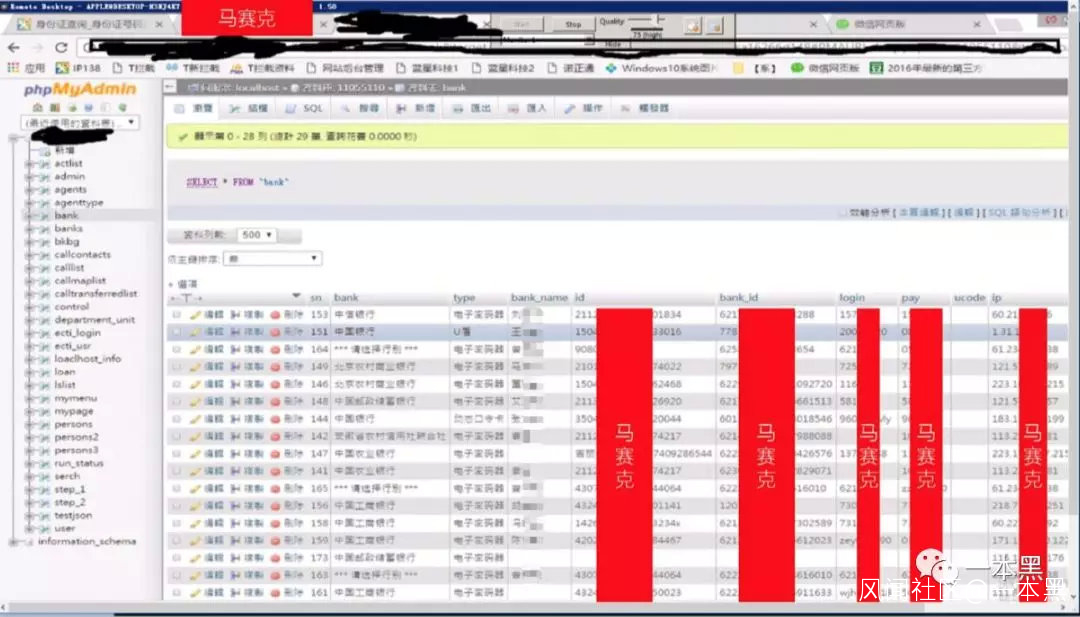Viewport: 1080px width, 617px height.
Task: Click the browser back arrow
Action: pyautogui.click(x=14, y=48)
